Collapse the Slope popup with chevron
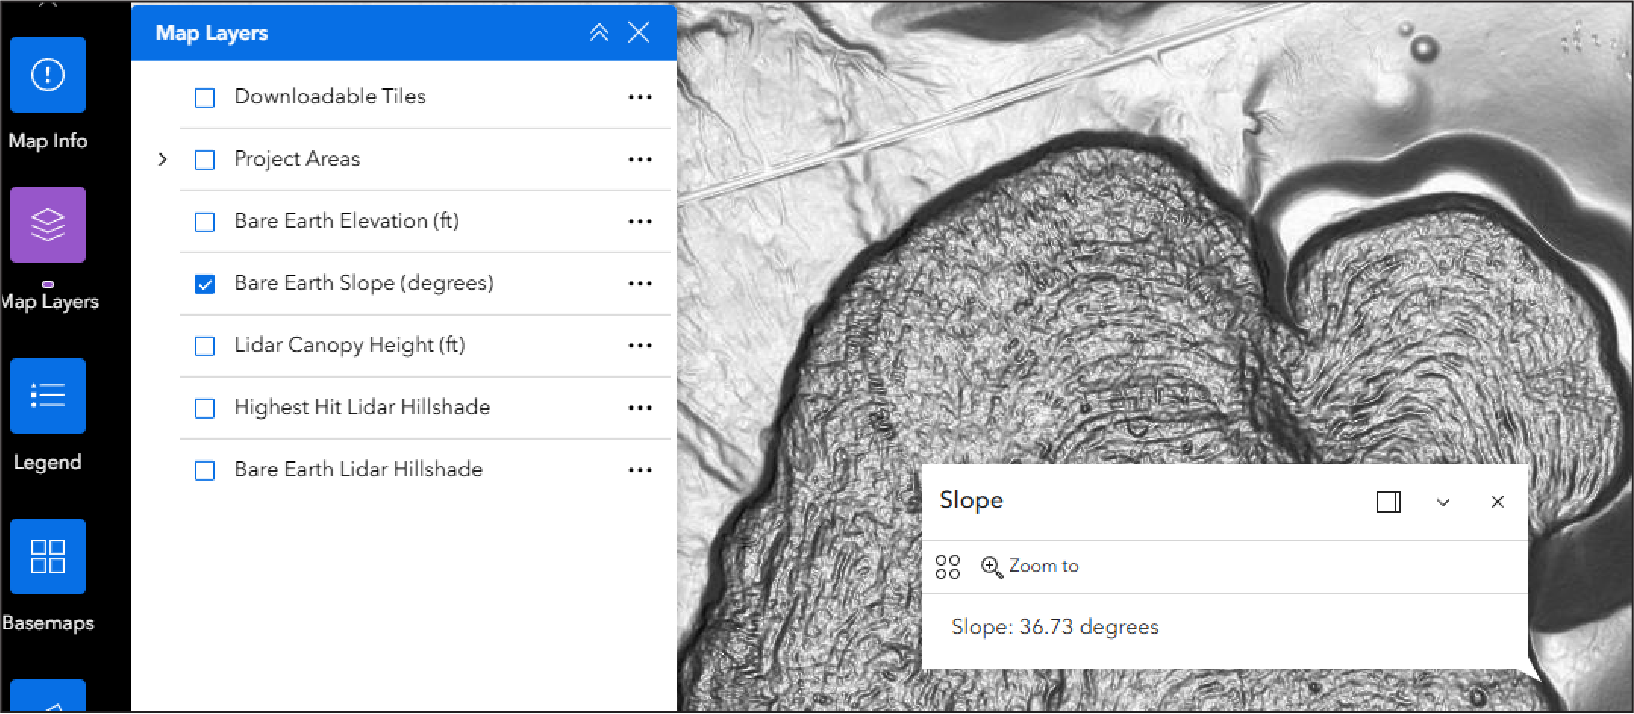1634x714 pixels. coord(1443,502)
